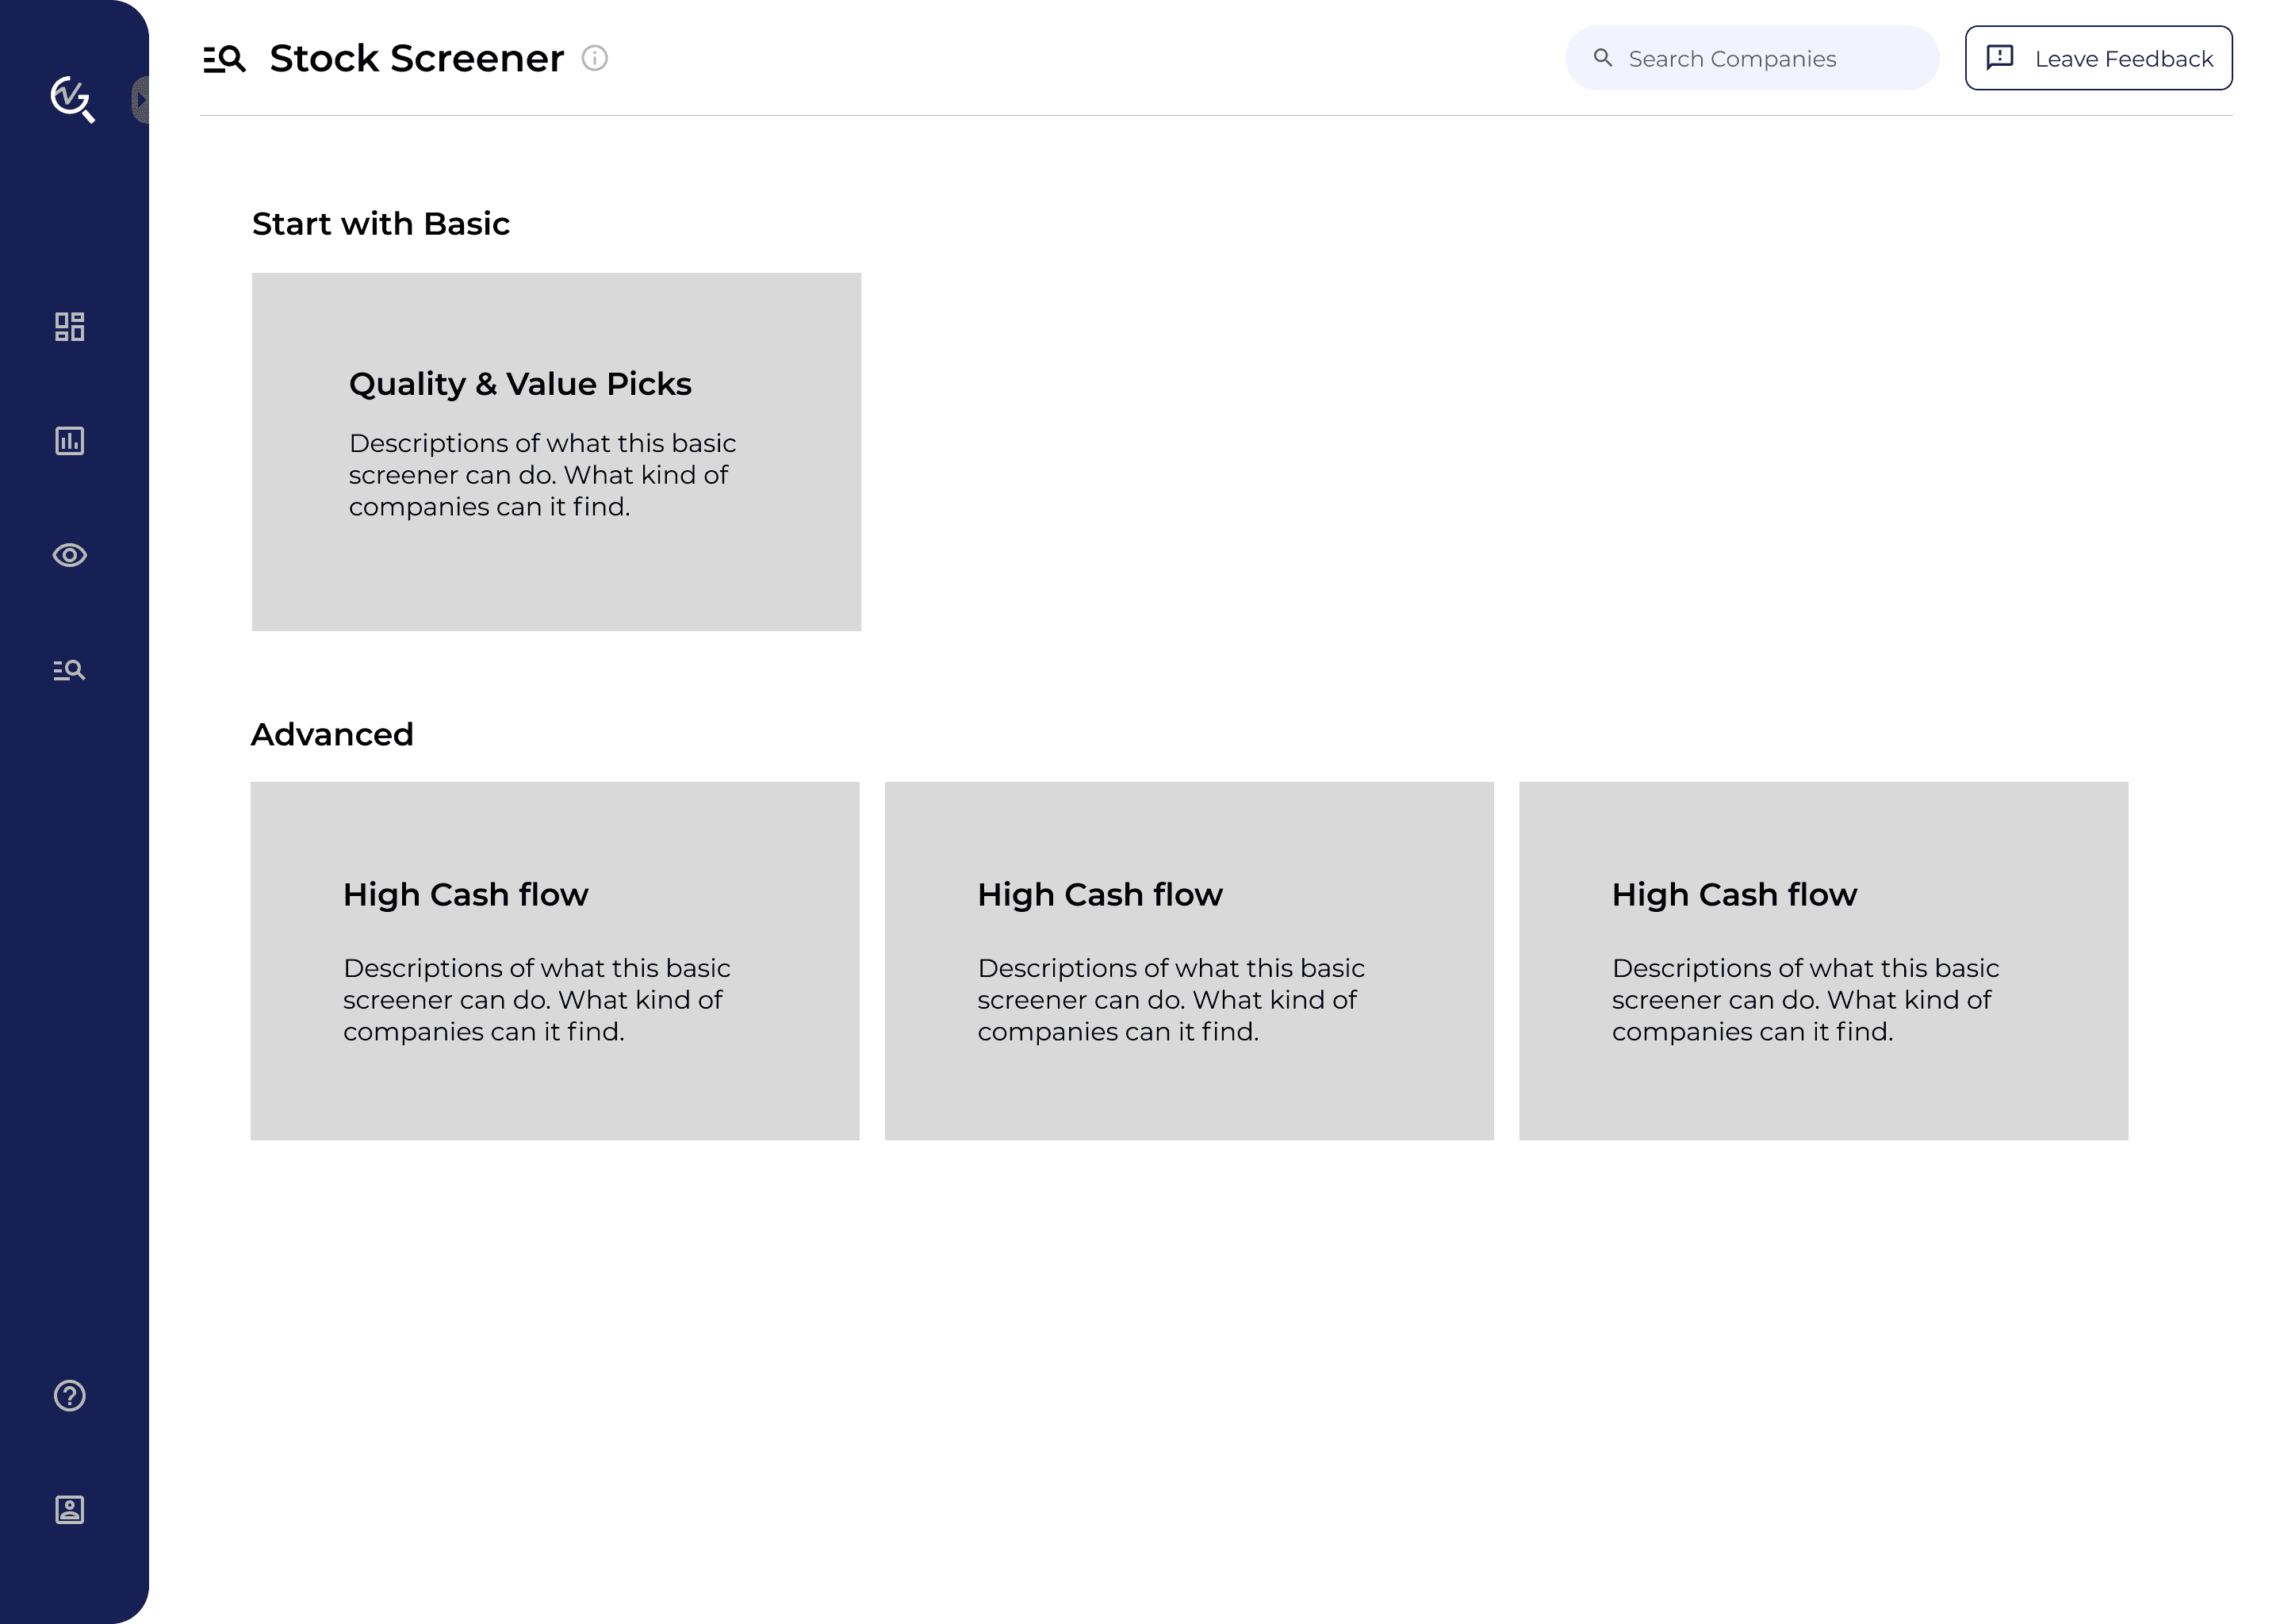
Task: Open the help question mark icon
Action: click(x=69, y=1395)
